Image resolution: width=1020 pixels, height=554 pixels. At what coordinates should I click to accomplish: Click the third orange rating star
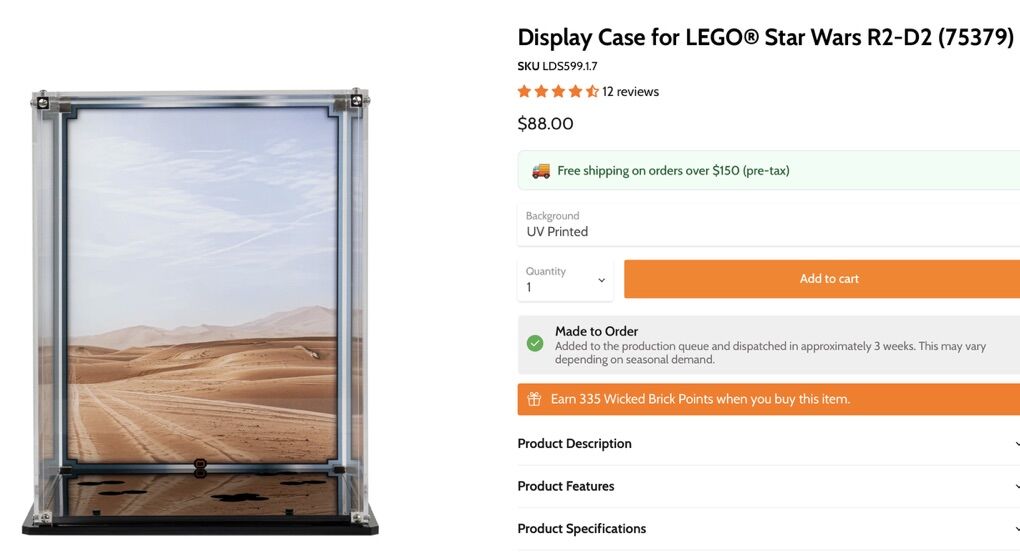558,92
